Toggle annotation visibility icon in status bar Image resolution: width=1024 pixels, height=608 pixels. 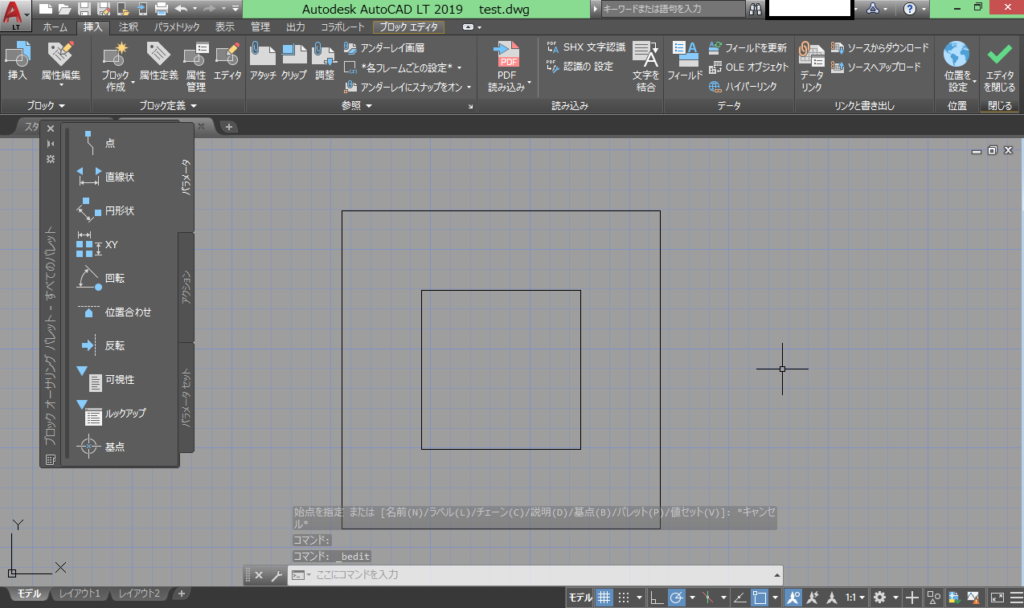pos(793,597)
